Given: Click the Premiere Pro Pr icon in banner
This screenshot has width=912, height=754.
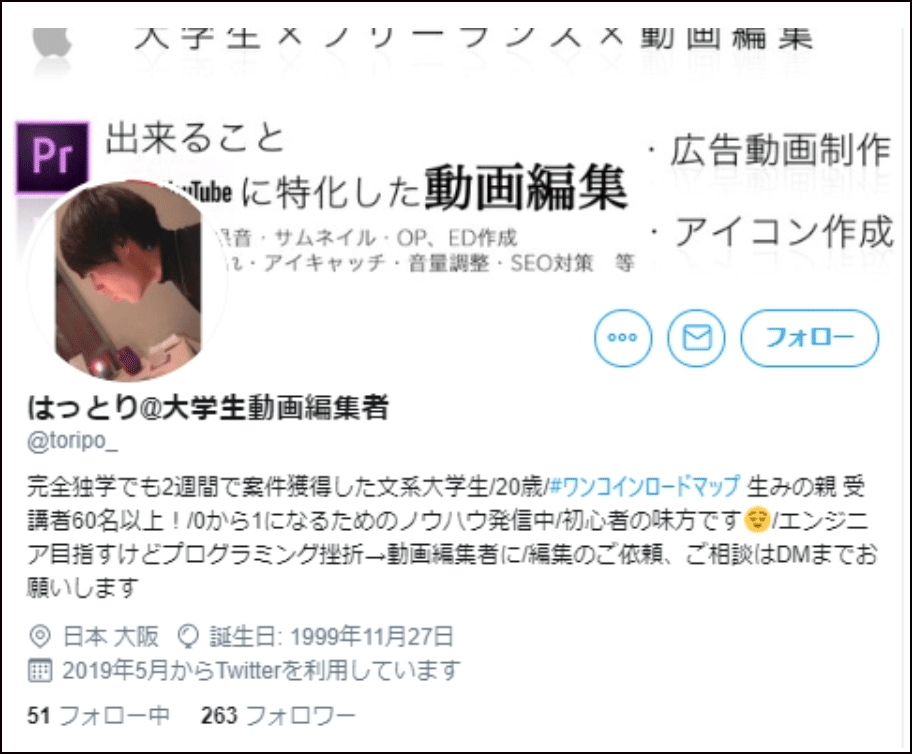Looking at the screenshot, I should pyautogui.click(x=52, y=157).
